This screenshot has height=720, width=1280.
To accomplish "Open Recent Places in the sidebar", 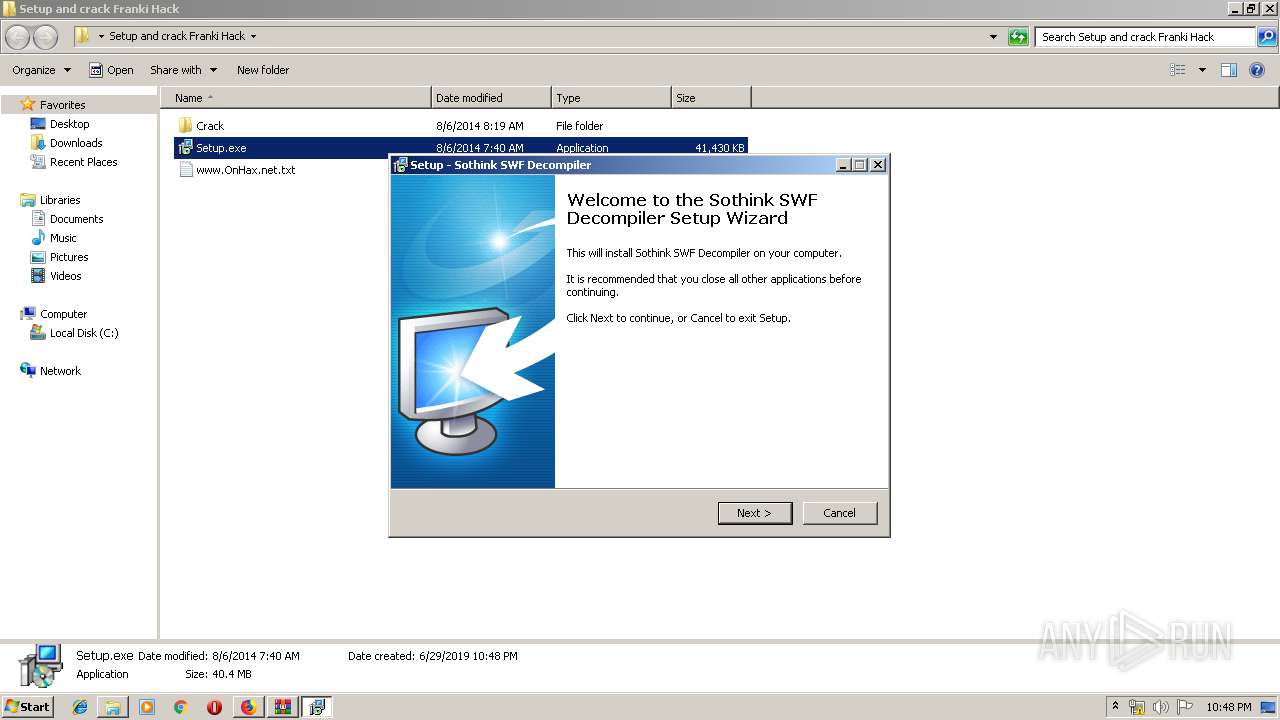I will click(x=83, y=162).
